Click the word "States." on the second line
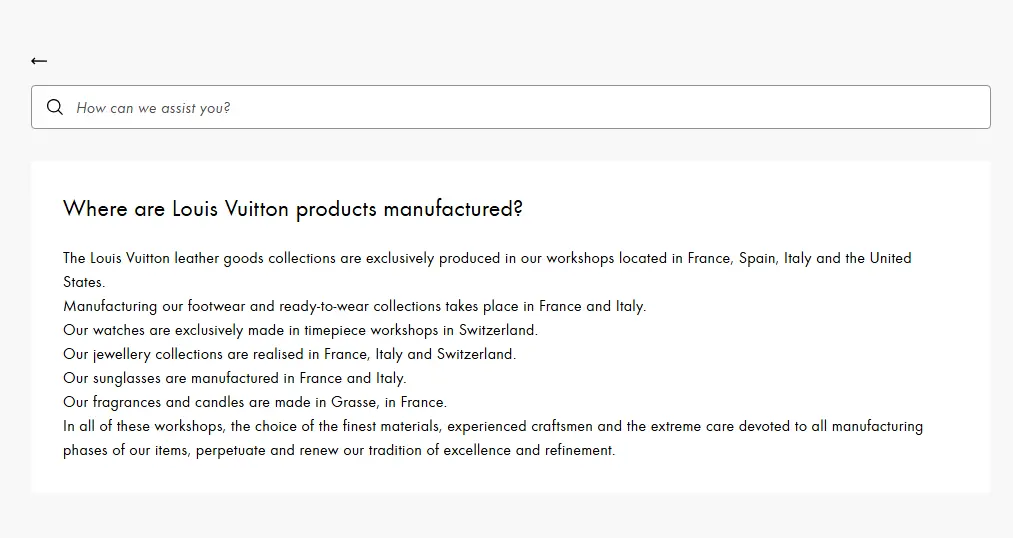Viewport: 1013px width, 538px height. 84,282
